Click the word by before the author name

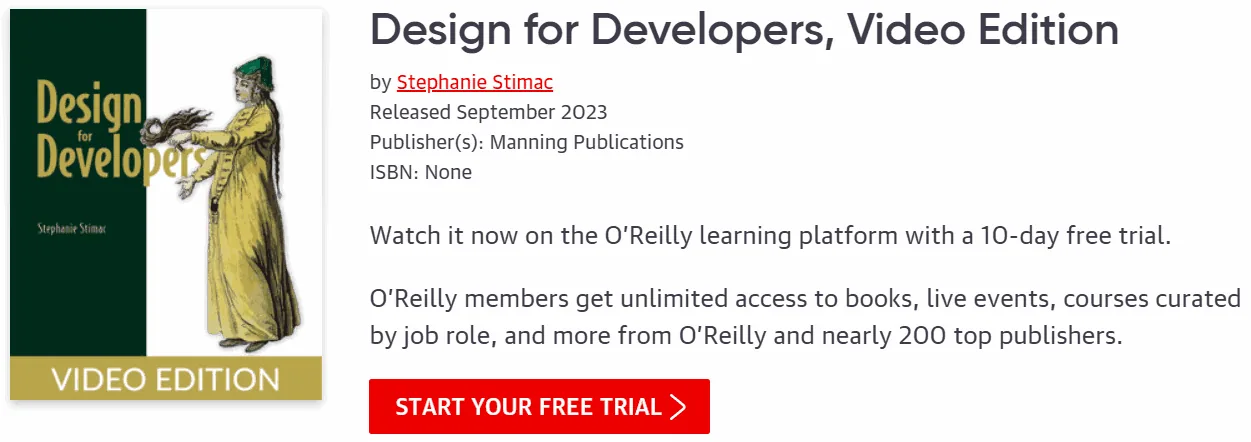(381, 83)
